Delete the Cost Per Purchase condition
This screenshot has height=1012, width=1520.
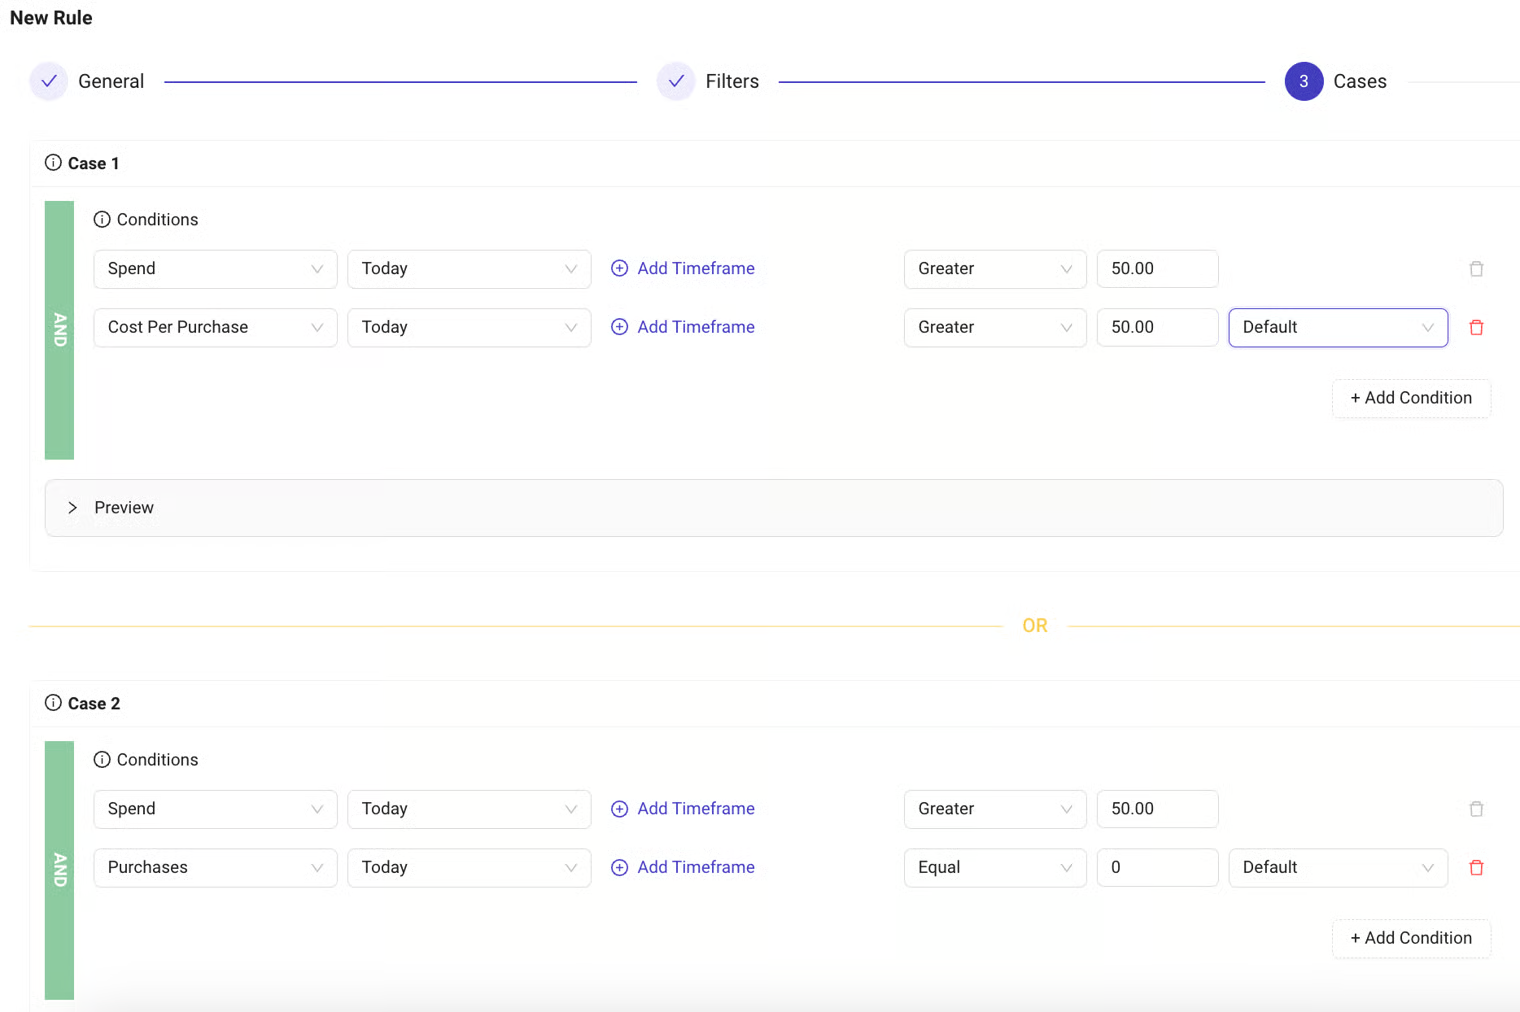coord(1476,328)
